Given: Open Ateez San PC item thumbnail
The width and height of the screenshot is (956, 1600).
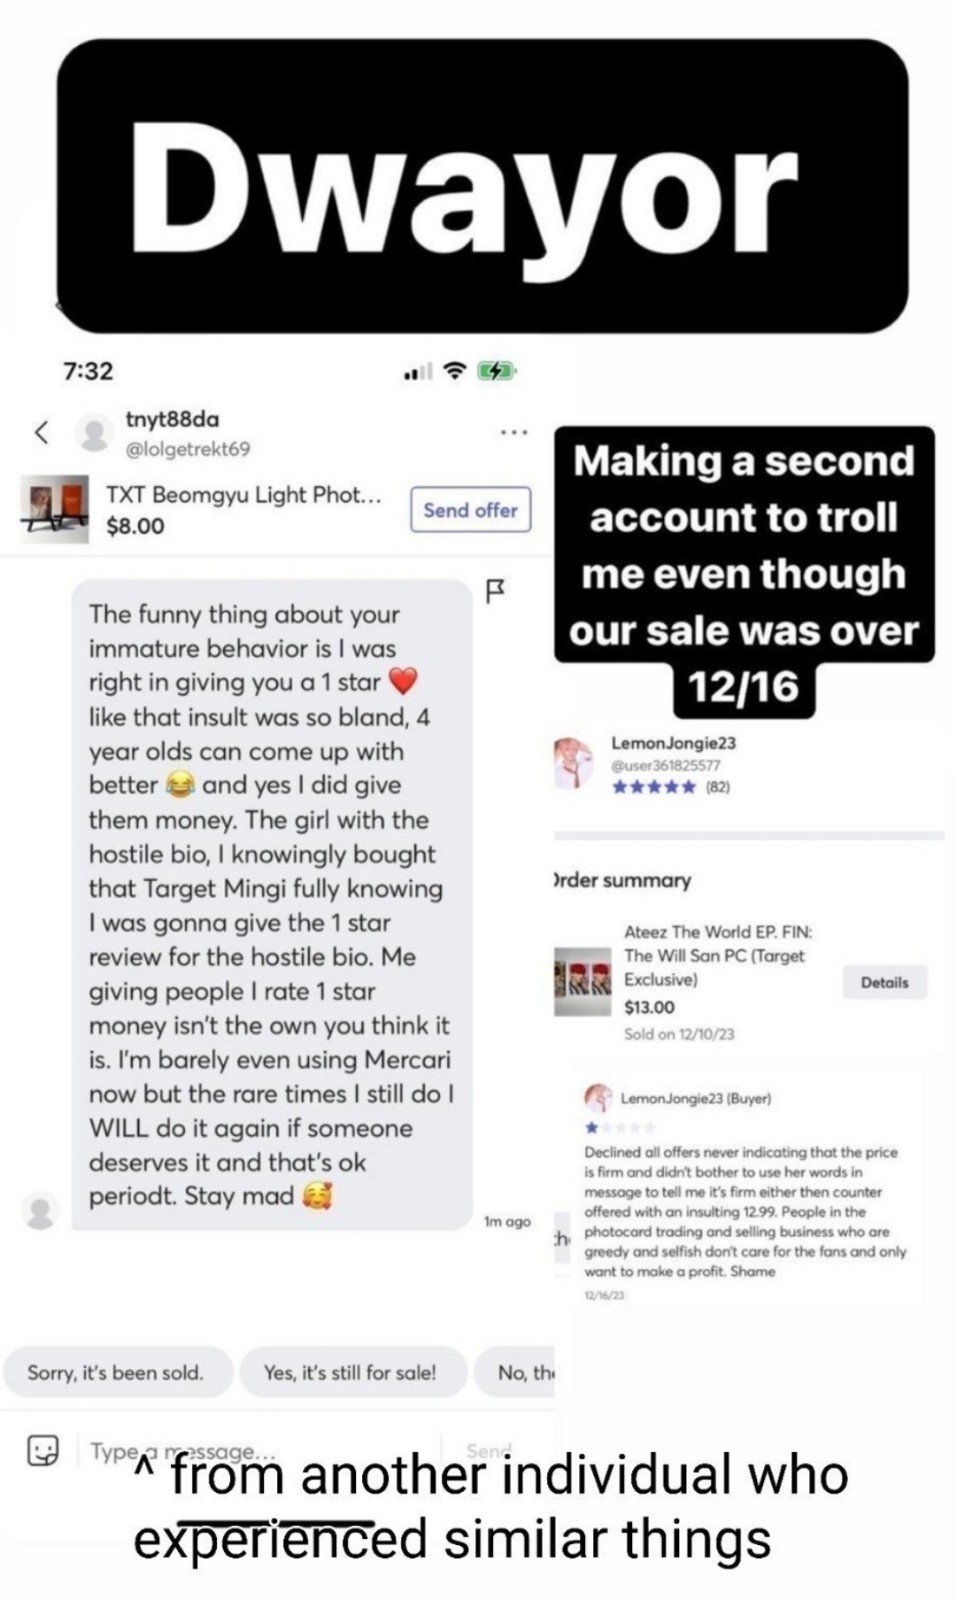Looking at the screenshot, I should coord(583,982).
